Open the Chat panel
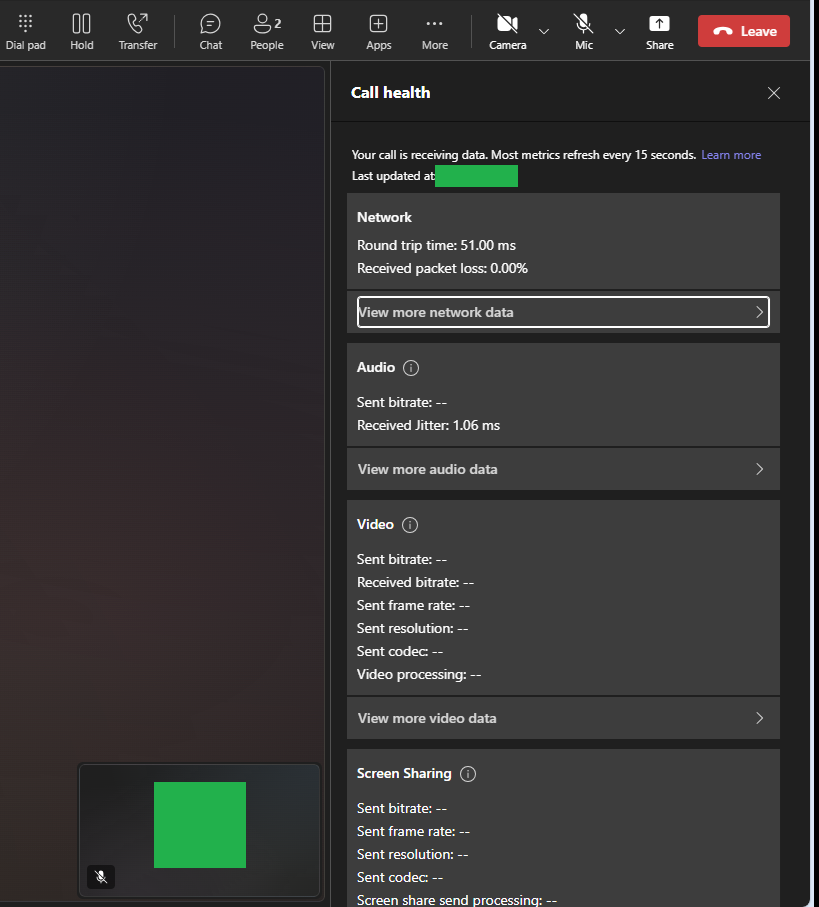The width and height of the screenshot is (819, 907). (211, 32)
